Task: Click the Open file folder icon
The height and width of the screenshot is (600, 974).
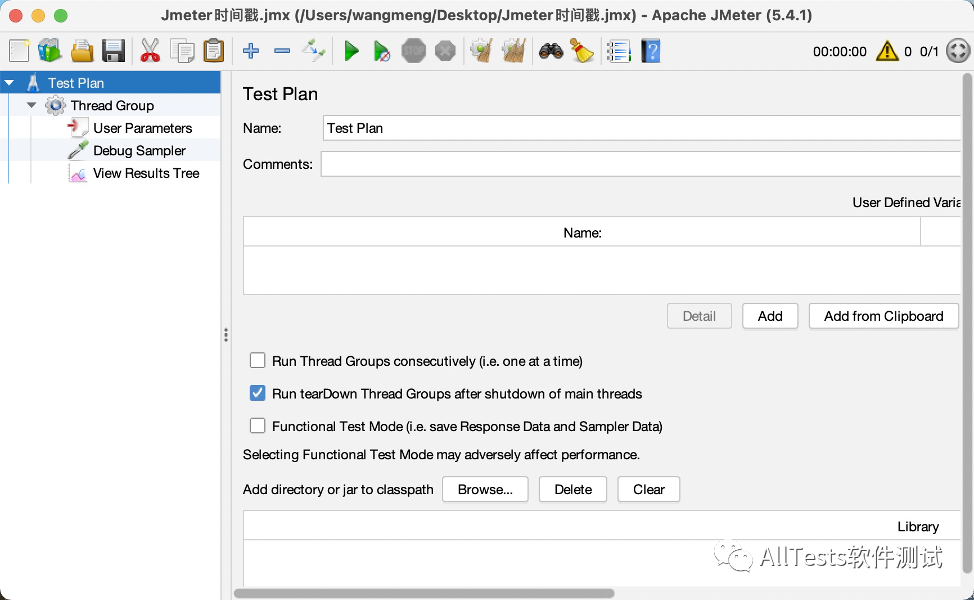Action: [81, 51]
